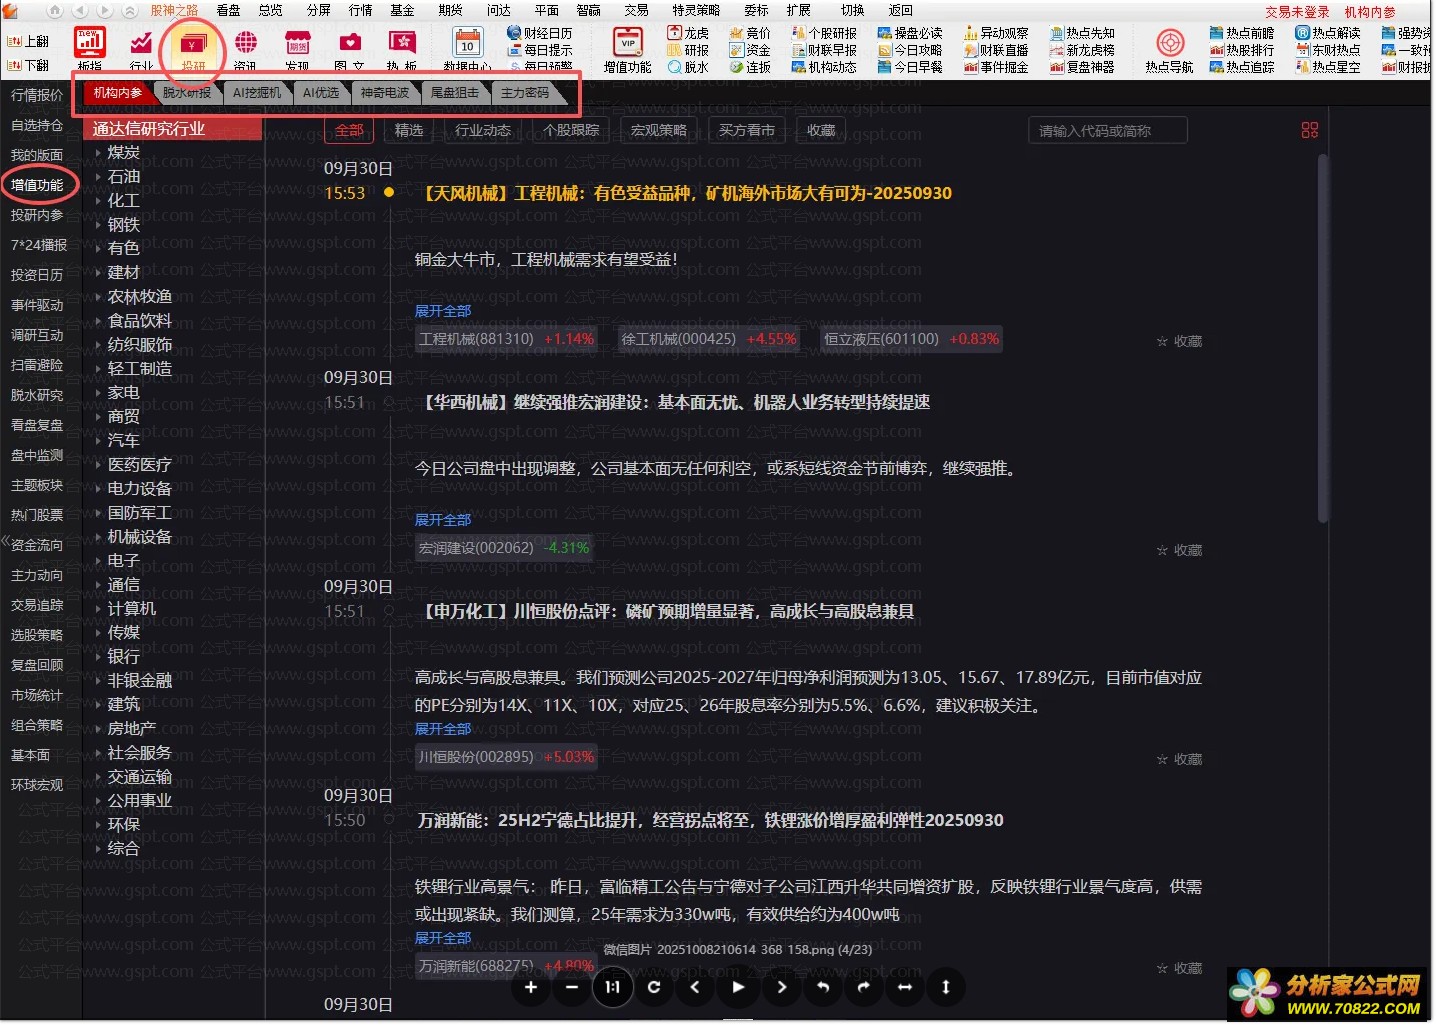Click the 财经日历 toolbar item
Image resolution: width=1437 pixels, height=1025 pixels.
(540, 33)
